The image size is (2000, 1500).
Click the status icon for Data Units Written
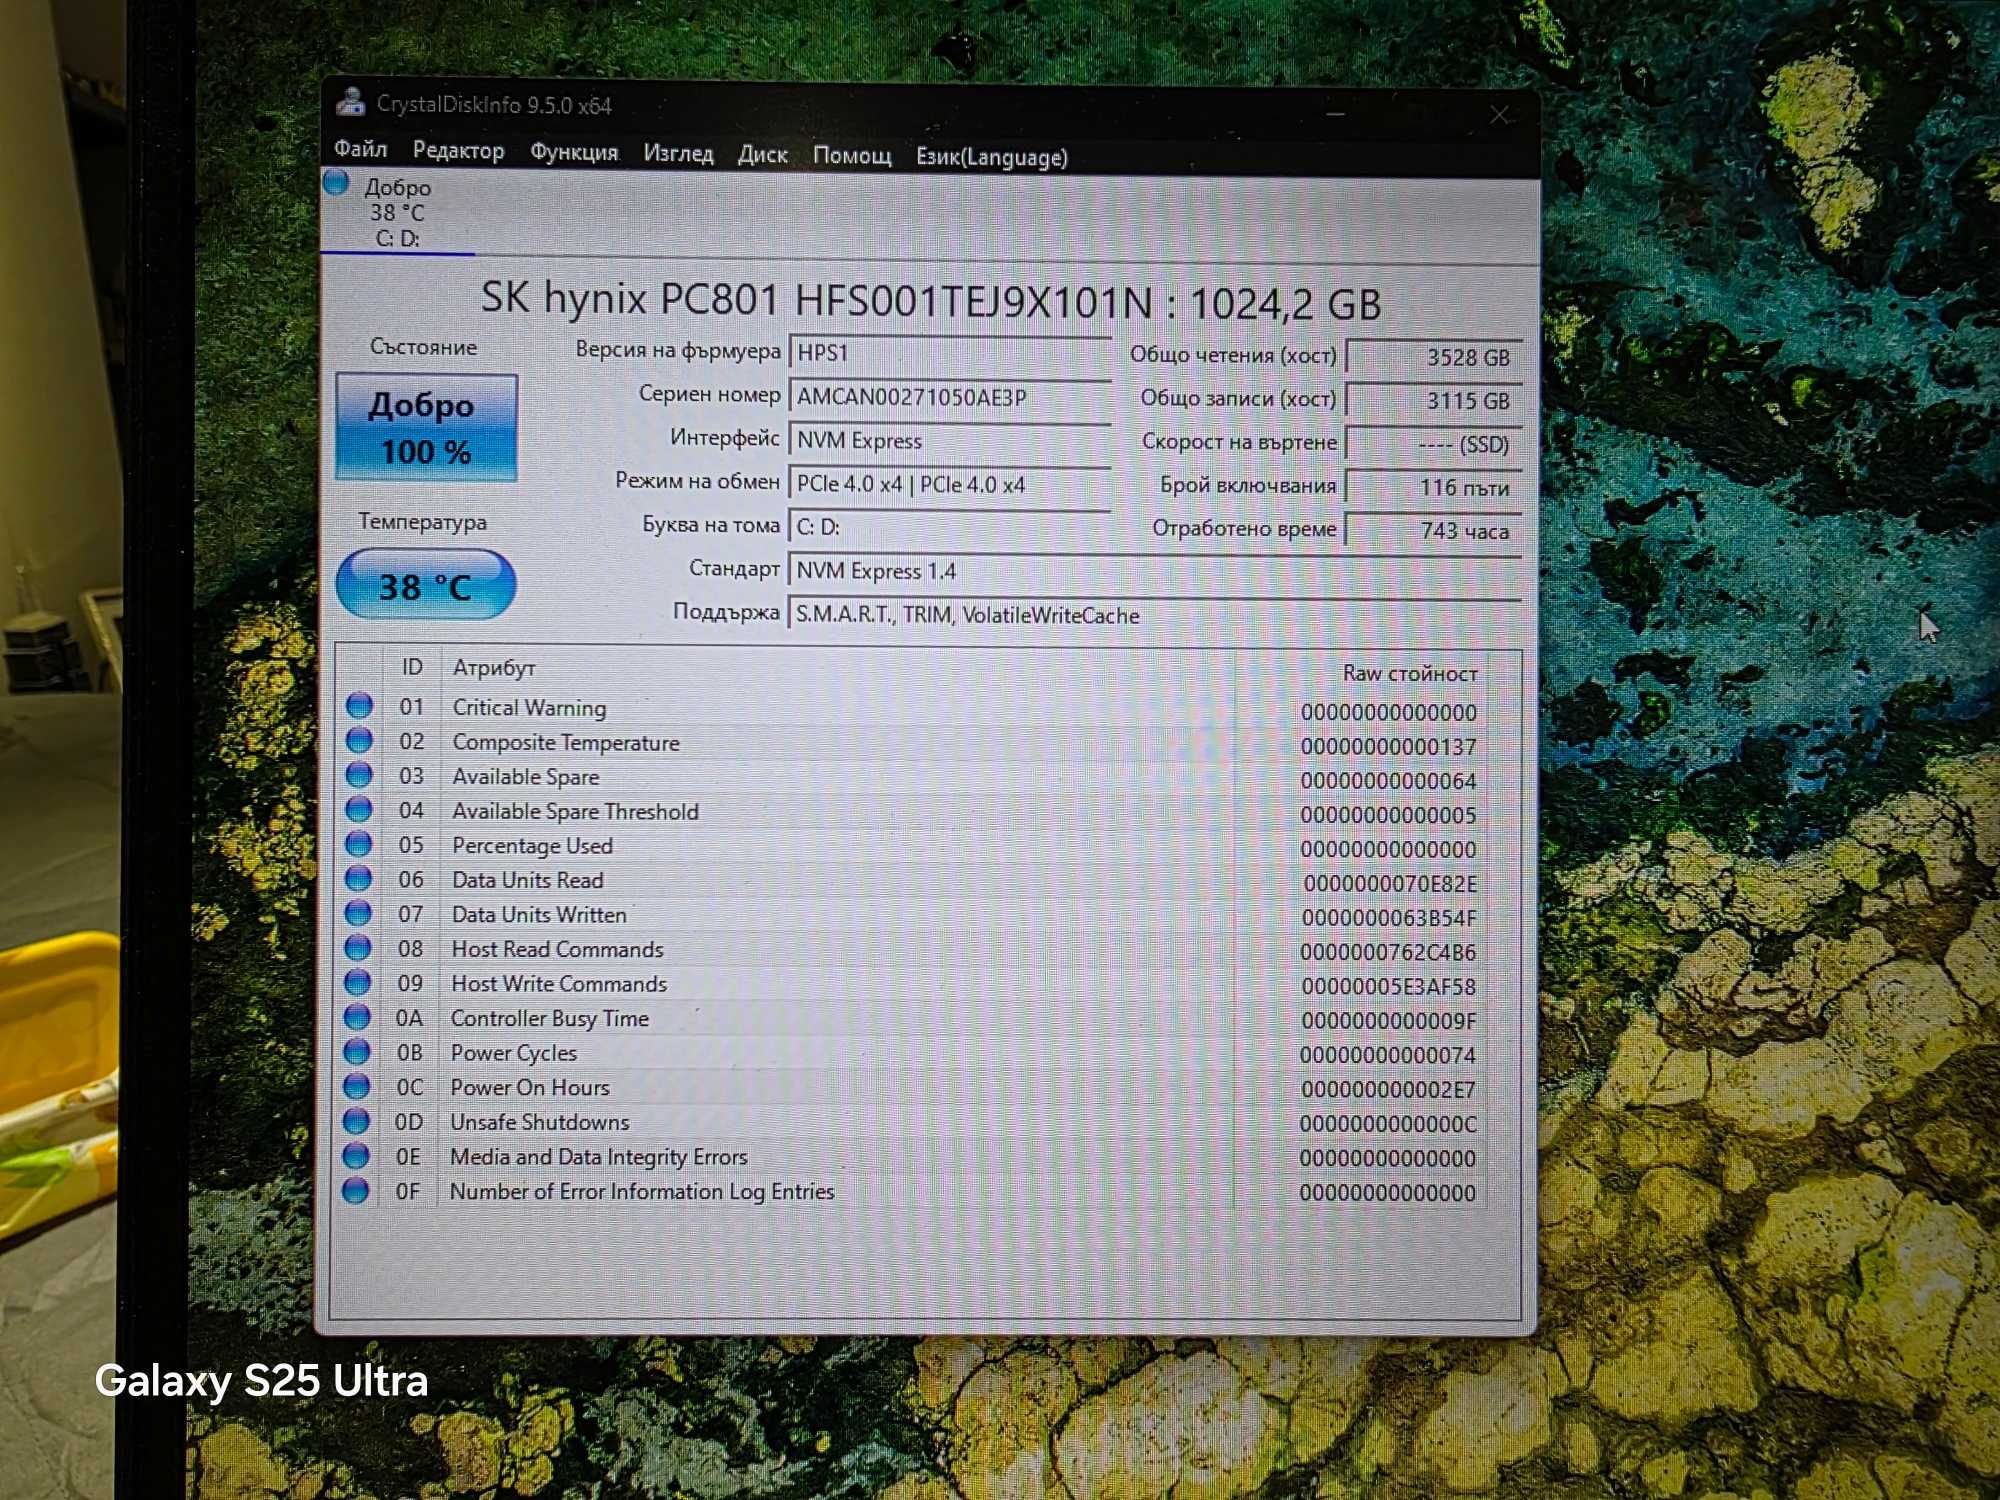pos(358,913)
